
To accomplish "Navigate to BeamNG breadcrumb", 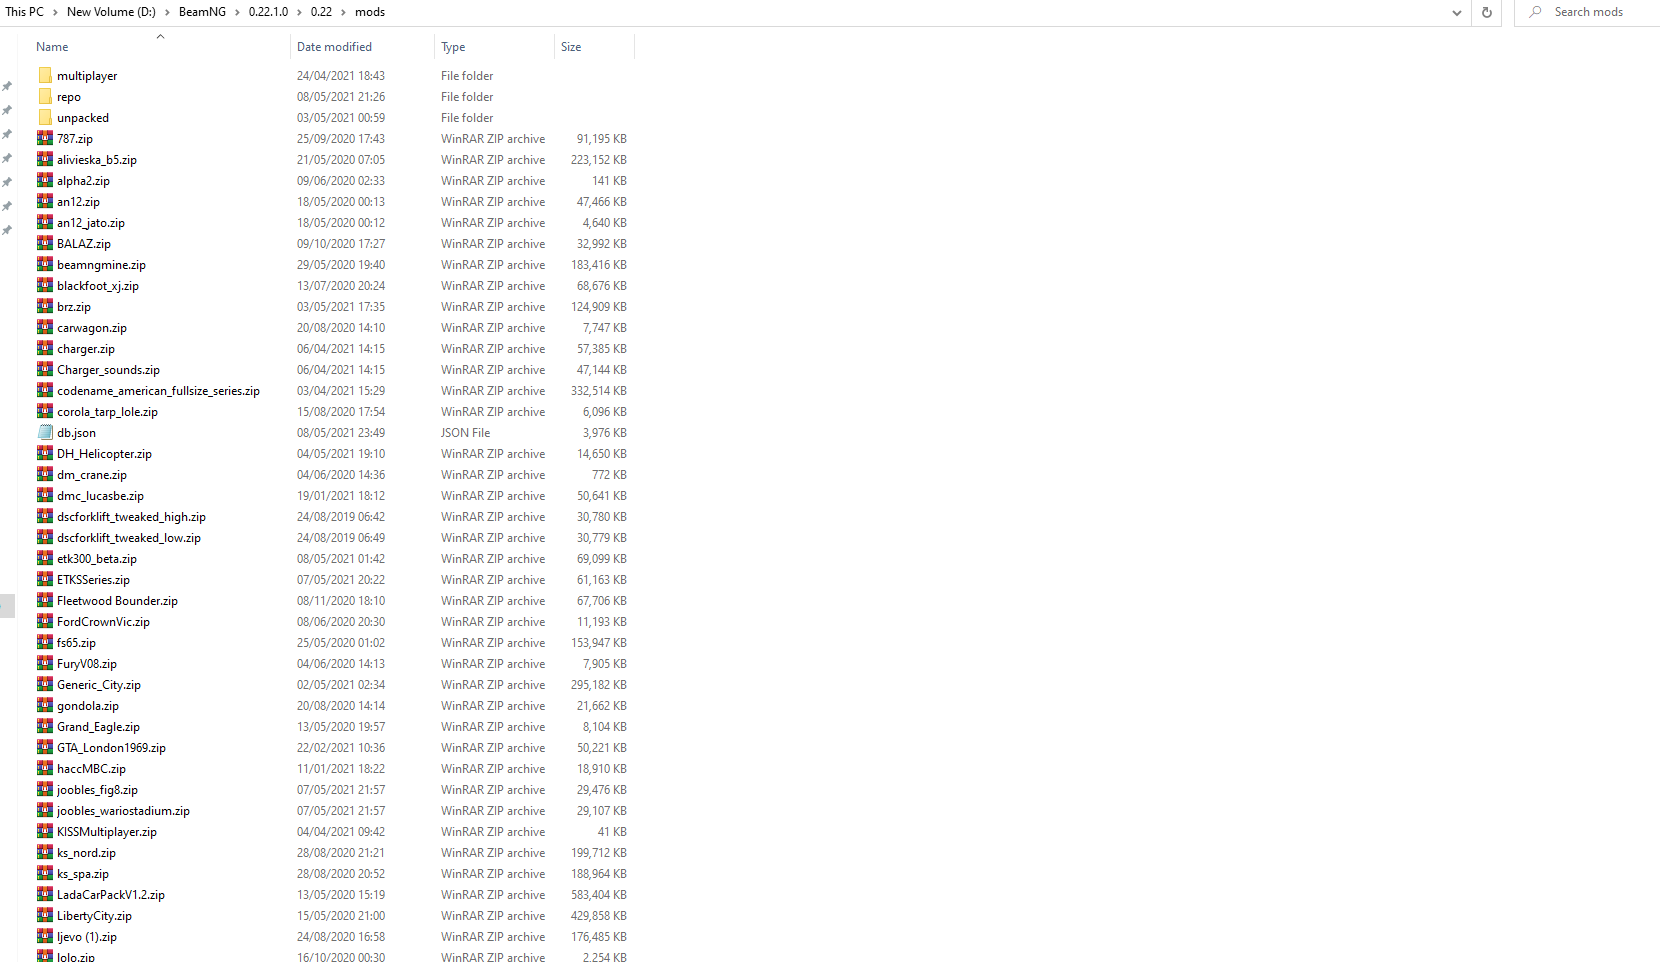I will [x=202, y=12].
